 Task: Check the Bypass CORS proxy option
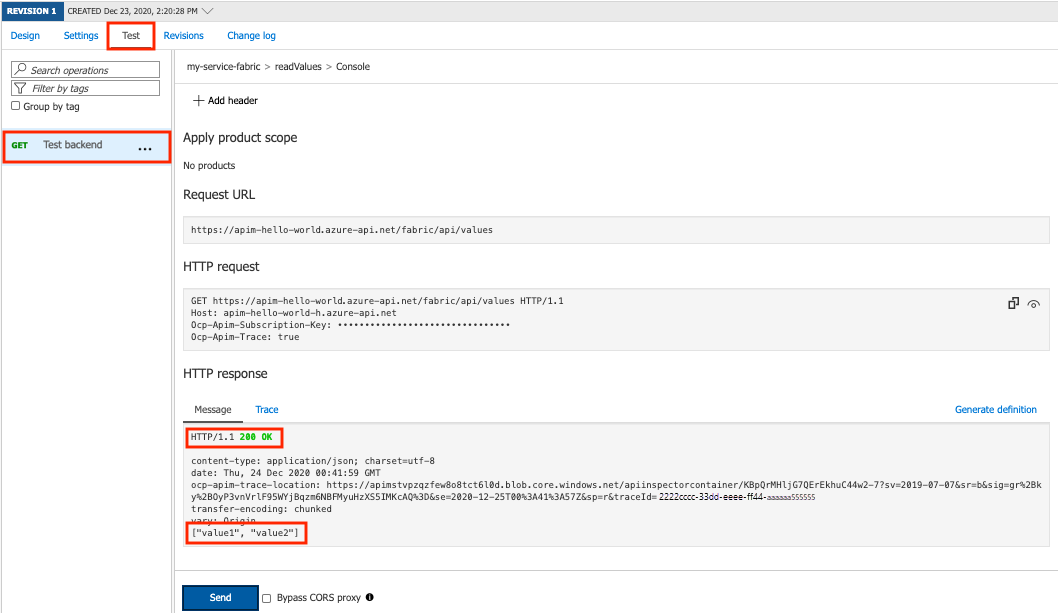point(265,597)
